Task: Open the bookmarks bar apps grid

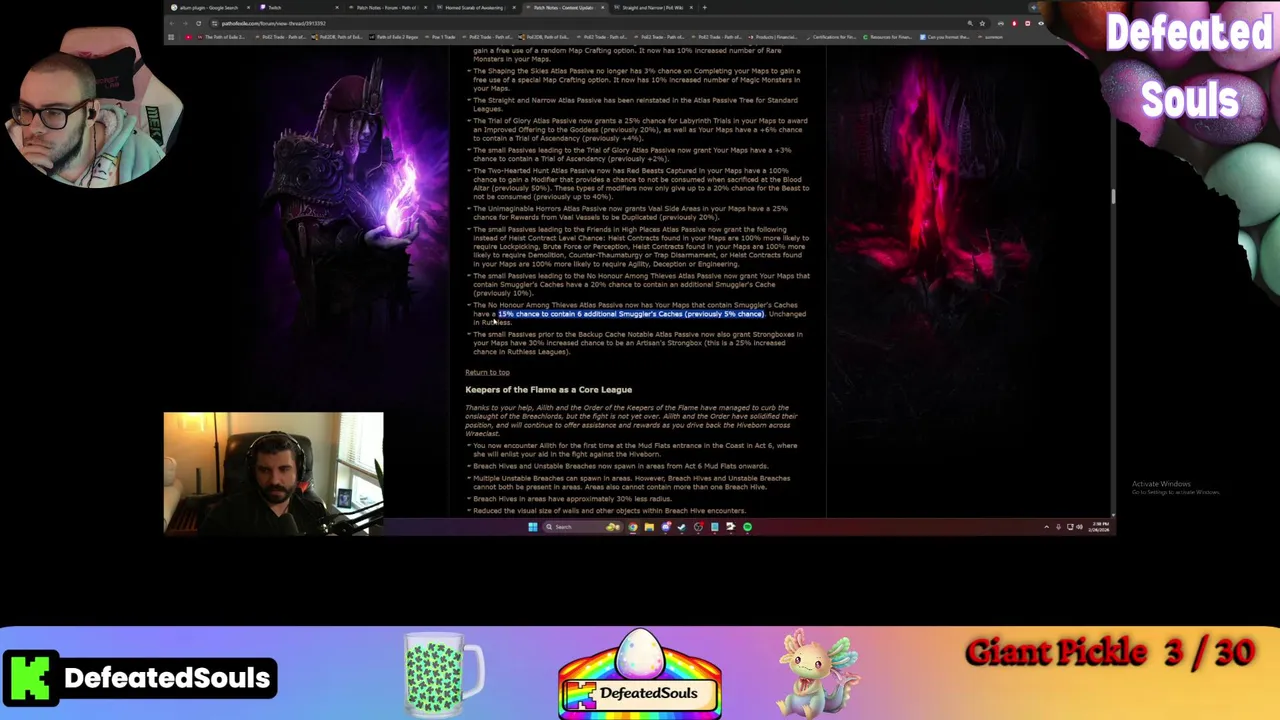Action: coord(171,37)
